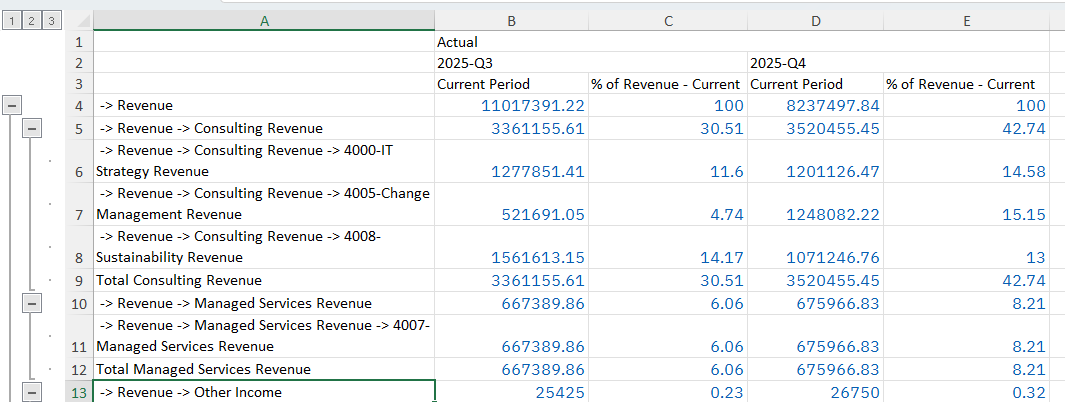Click the Select All corner button
Image resolution: width=1065 pixels, height=402 pixels.
79,21
